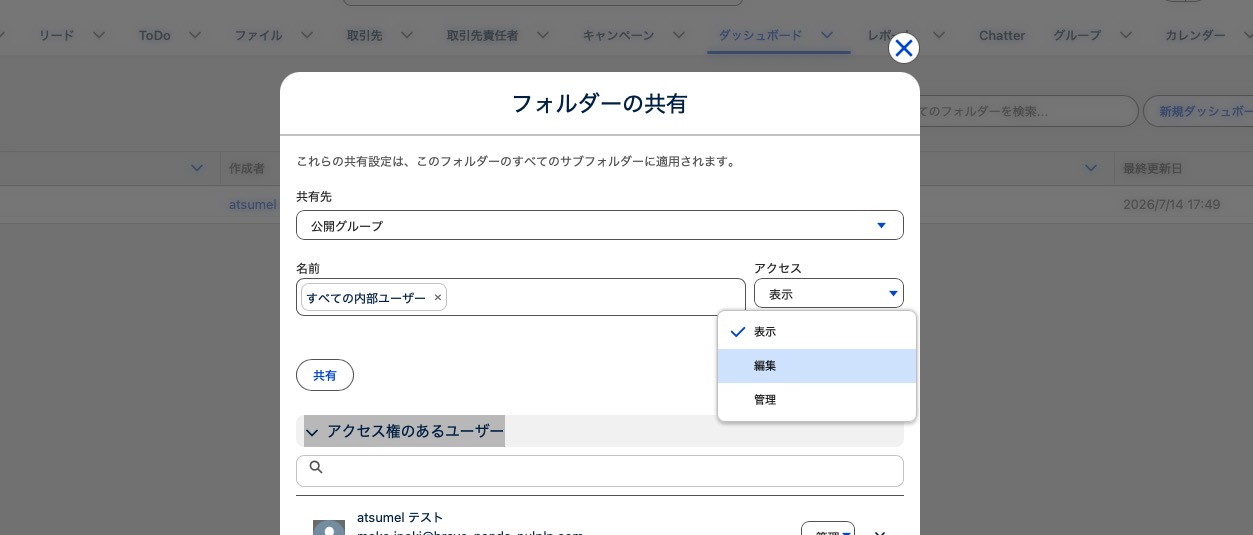This screenshot has height=535, width=1253.
Task: Click the user search field
Action: click(600, 471)
